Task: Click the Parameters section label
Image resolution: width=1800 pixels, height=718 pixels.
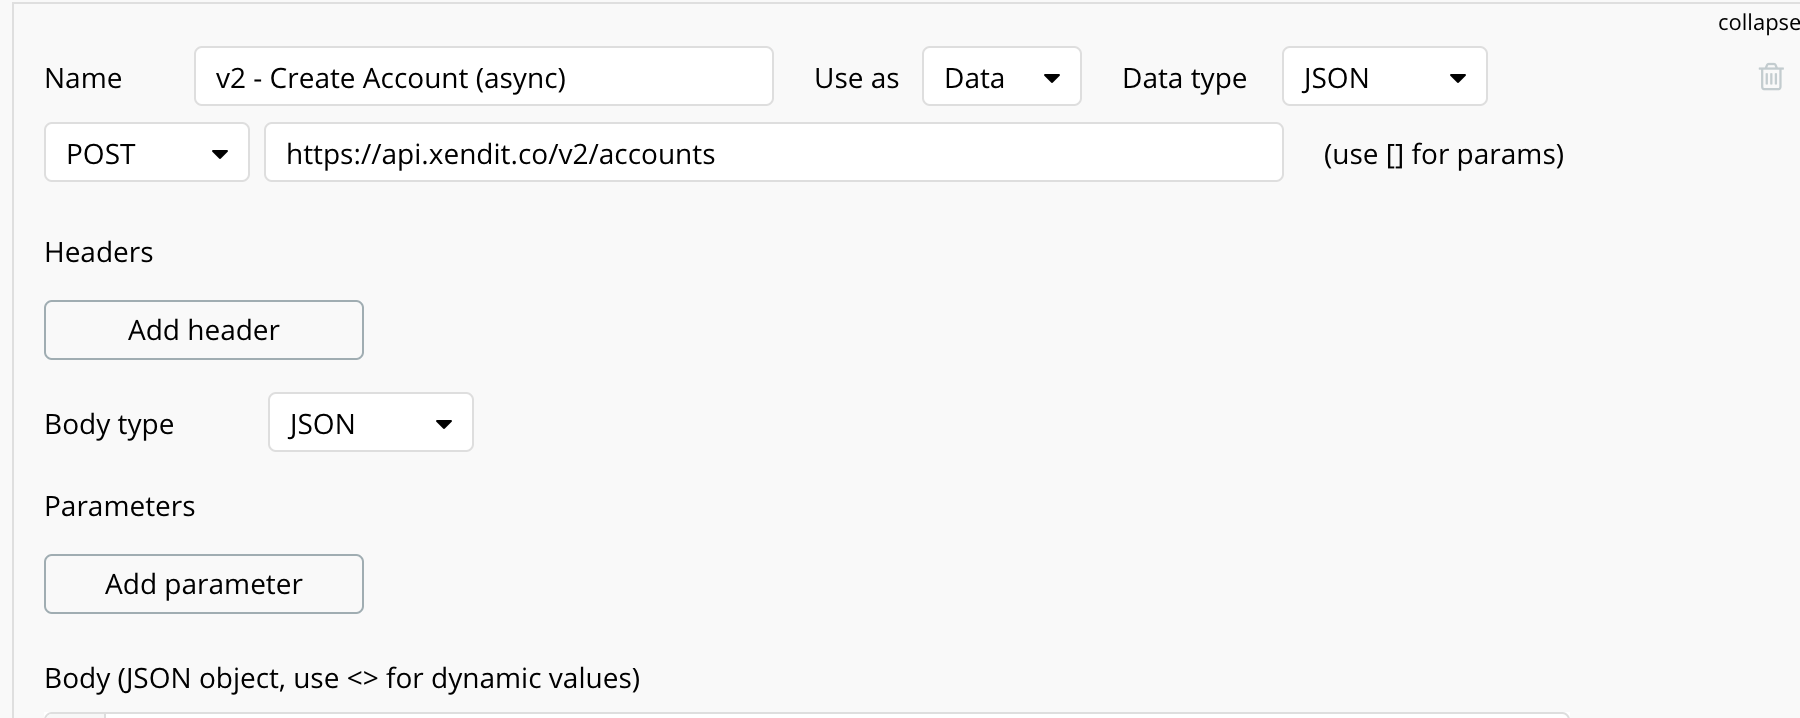Action: tap(120, 506)
